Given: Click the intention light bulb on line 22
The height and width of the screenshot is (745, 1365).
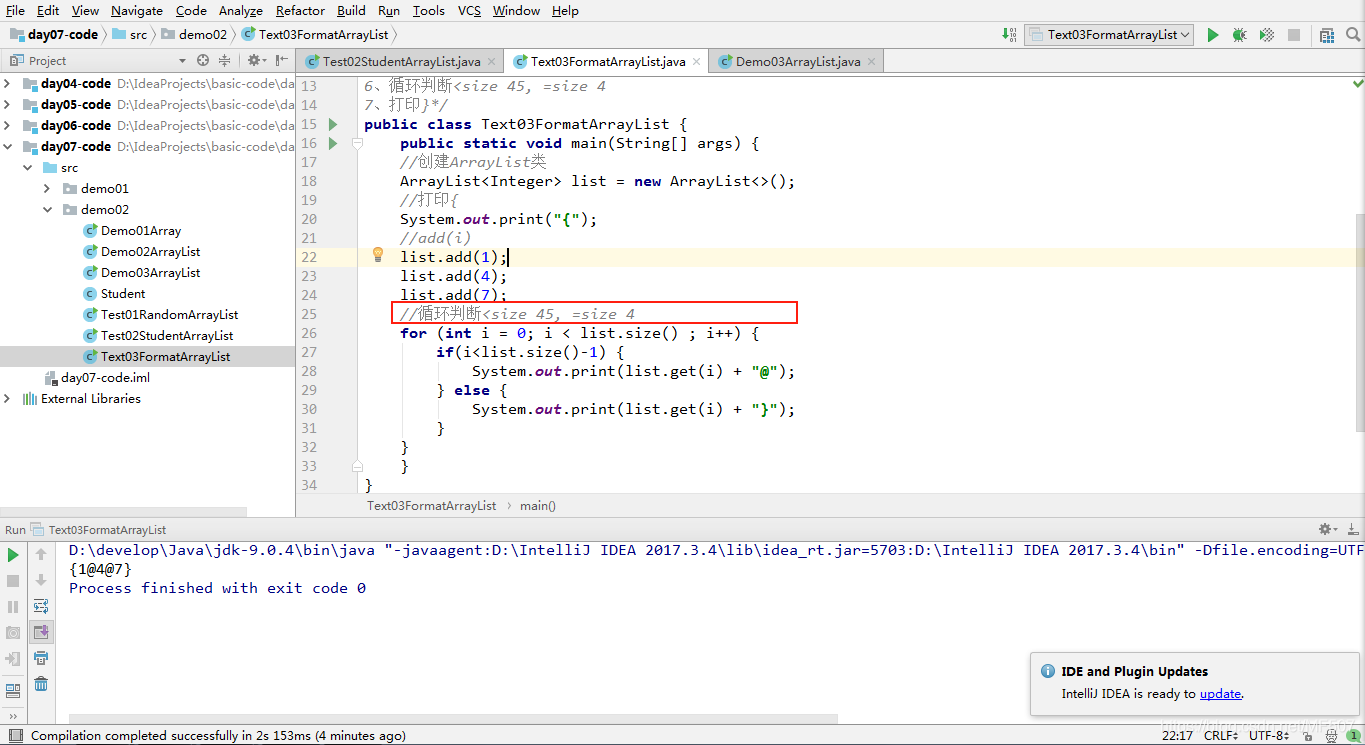Looking at the screenshot, I should click(378, 256).
